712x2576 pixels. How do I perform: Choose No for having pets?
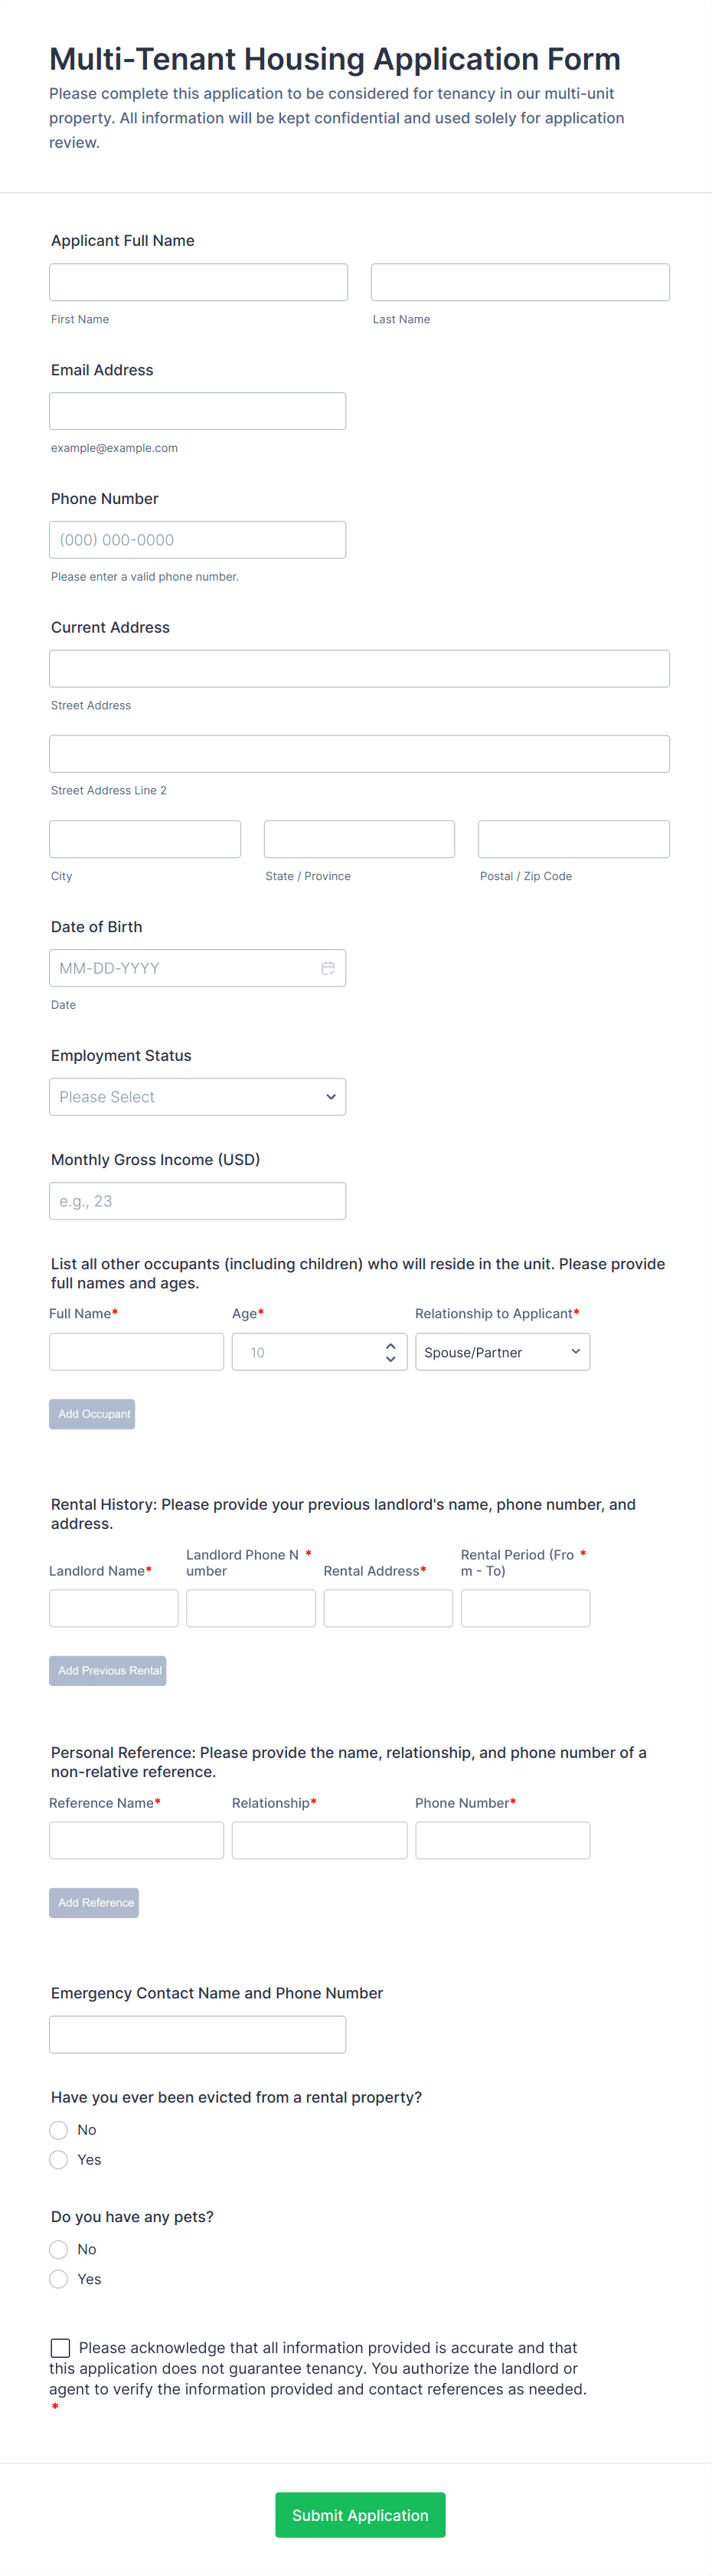59,2249
